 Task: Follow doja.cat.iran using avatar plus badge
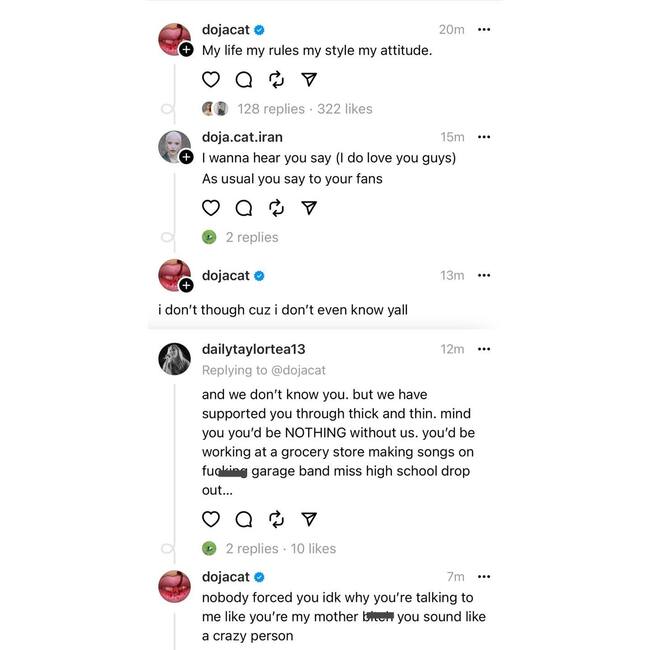point(186,158)
